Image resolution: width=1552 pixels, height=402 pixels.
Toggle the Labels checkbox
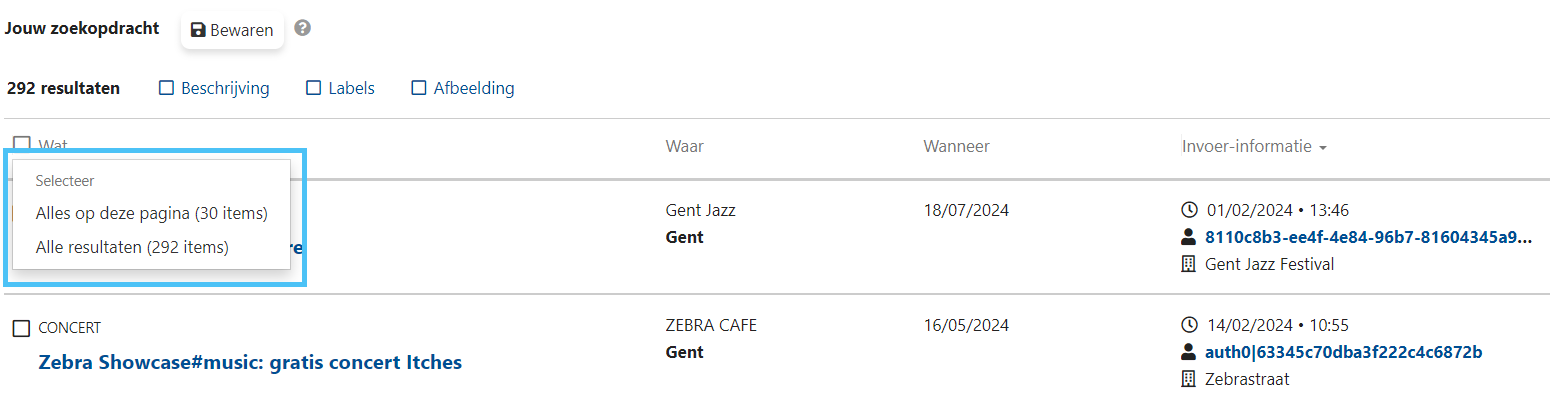[x=314, y=88]
